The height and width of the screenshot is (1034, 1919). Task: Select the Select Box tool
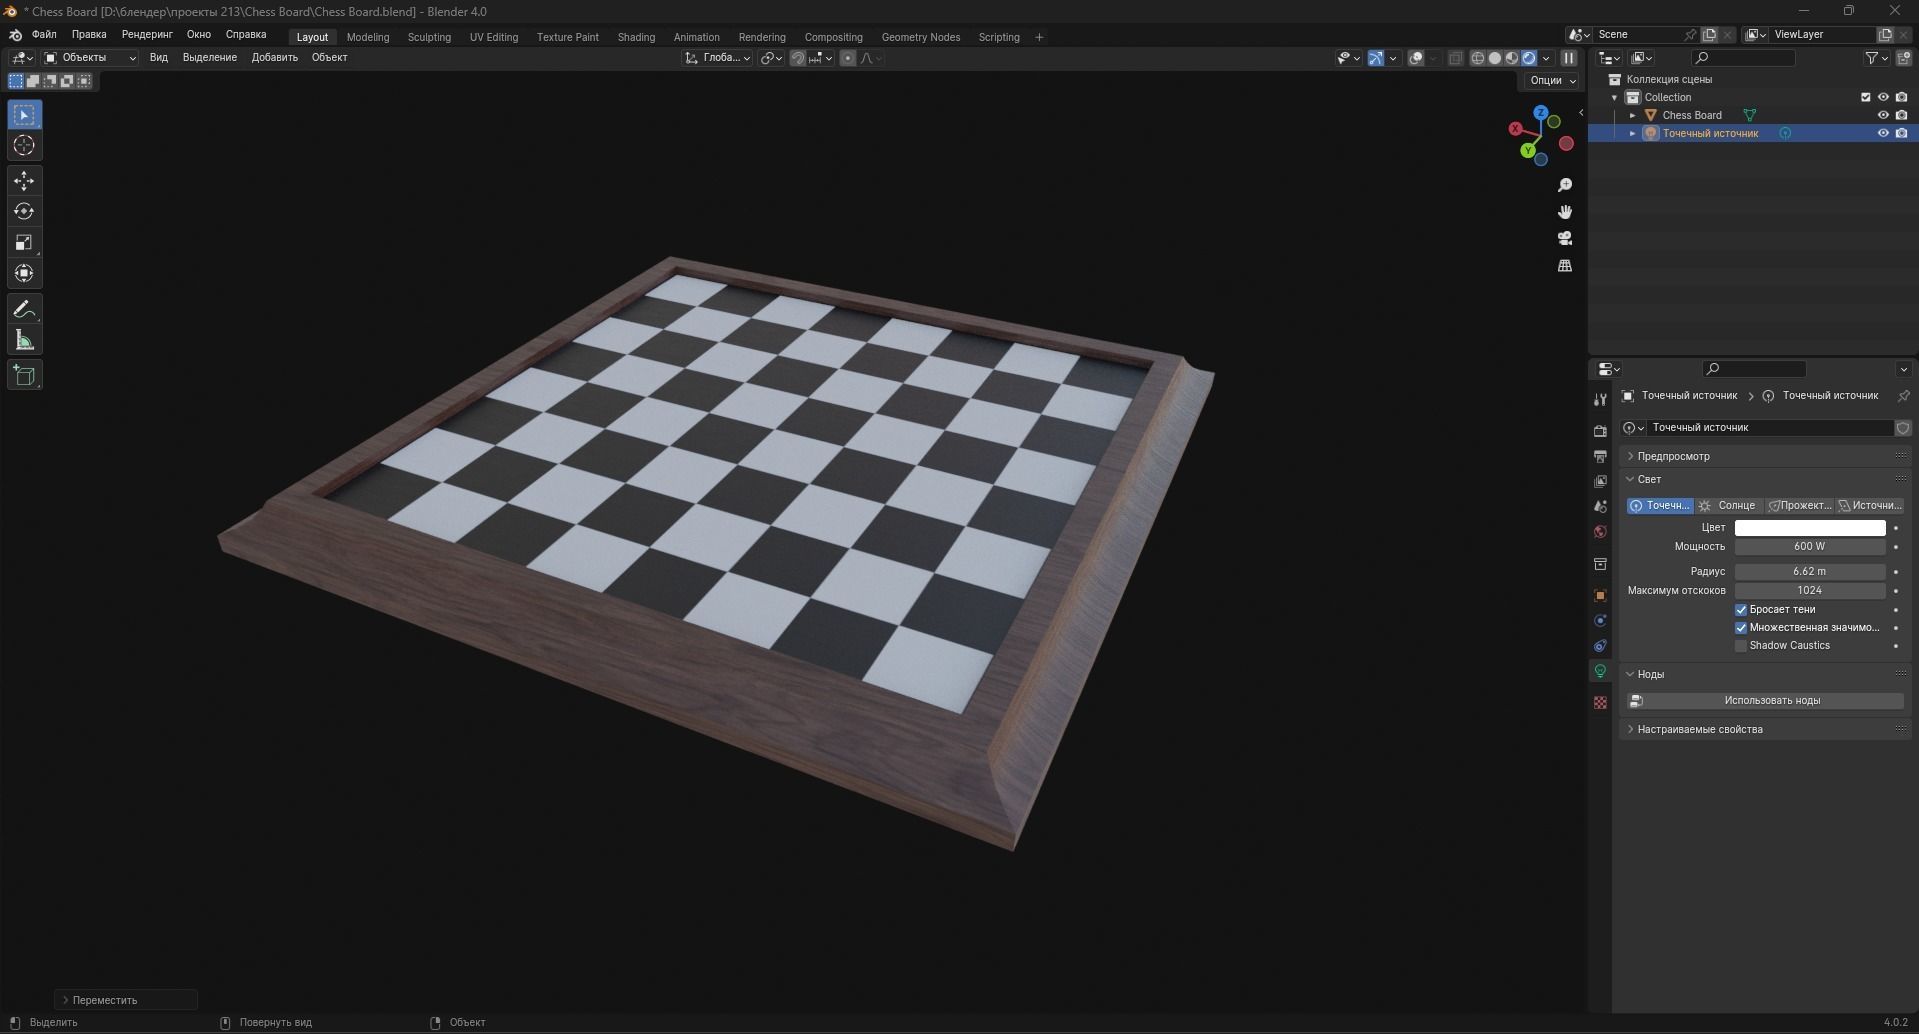click(x=24, y=115)
